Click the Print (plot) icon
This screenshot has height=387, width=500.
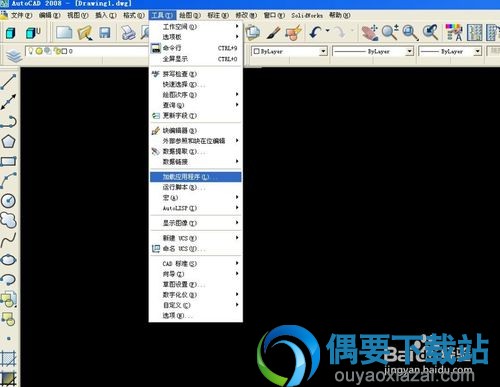pyautogui.click(x=128, y=33)
